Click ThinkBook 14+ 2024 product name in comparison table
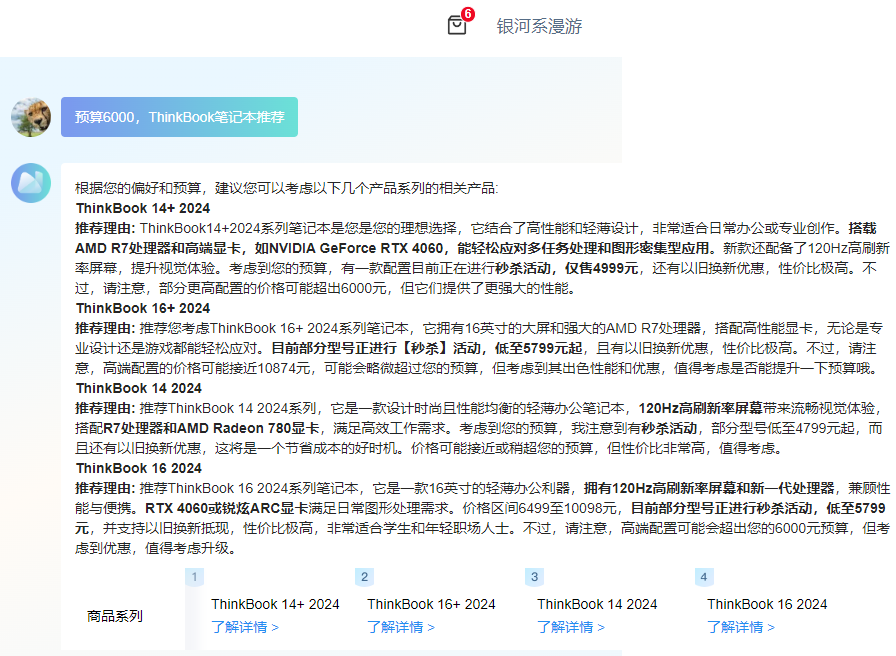The image size is (896, 656). click(275, 604)
